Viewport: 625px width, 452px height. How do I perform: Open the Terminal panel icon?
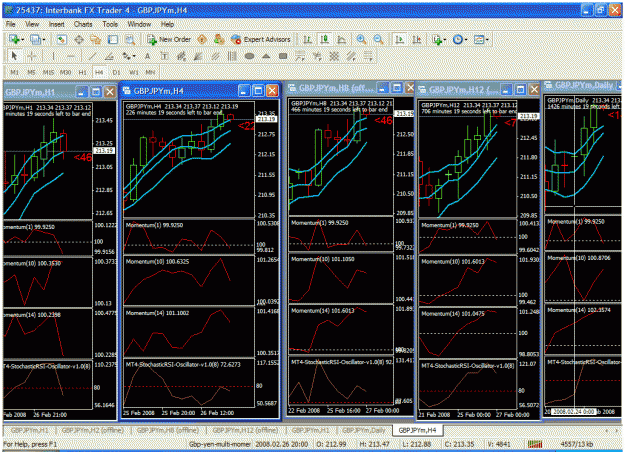[113, 39]
